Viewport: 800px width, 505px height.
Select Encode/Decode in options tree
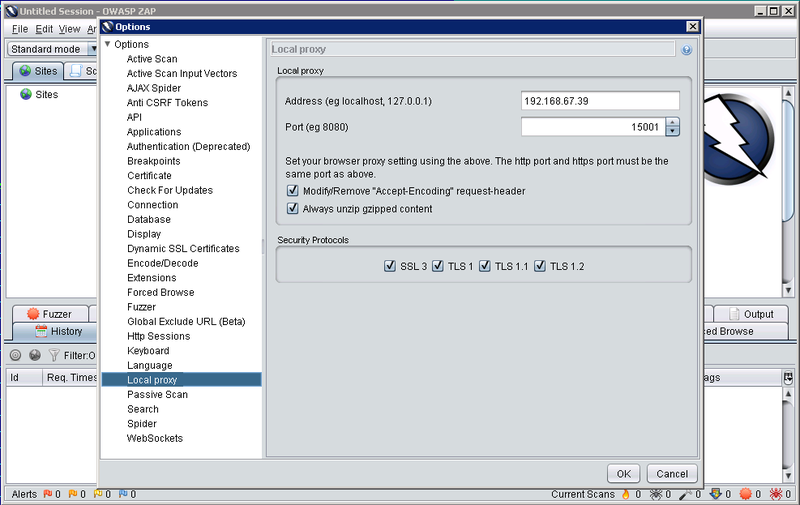pos(163,263)
